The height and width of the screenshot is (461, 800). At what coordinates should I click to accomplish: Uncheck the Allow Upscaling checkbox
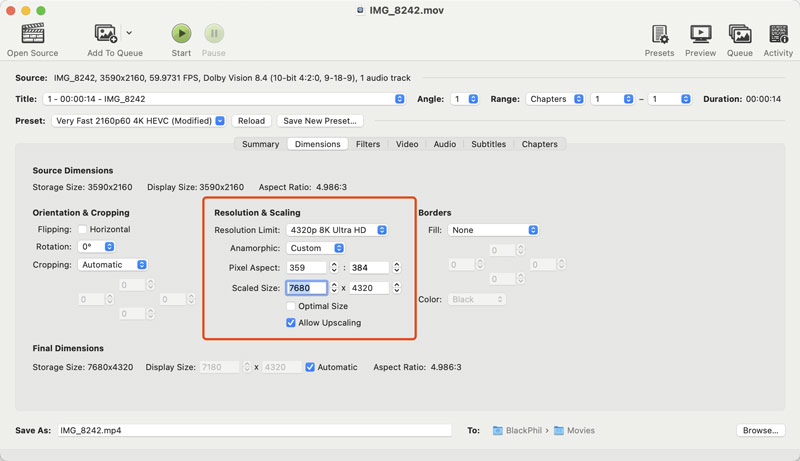coord(291,323)
